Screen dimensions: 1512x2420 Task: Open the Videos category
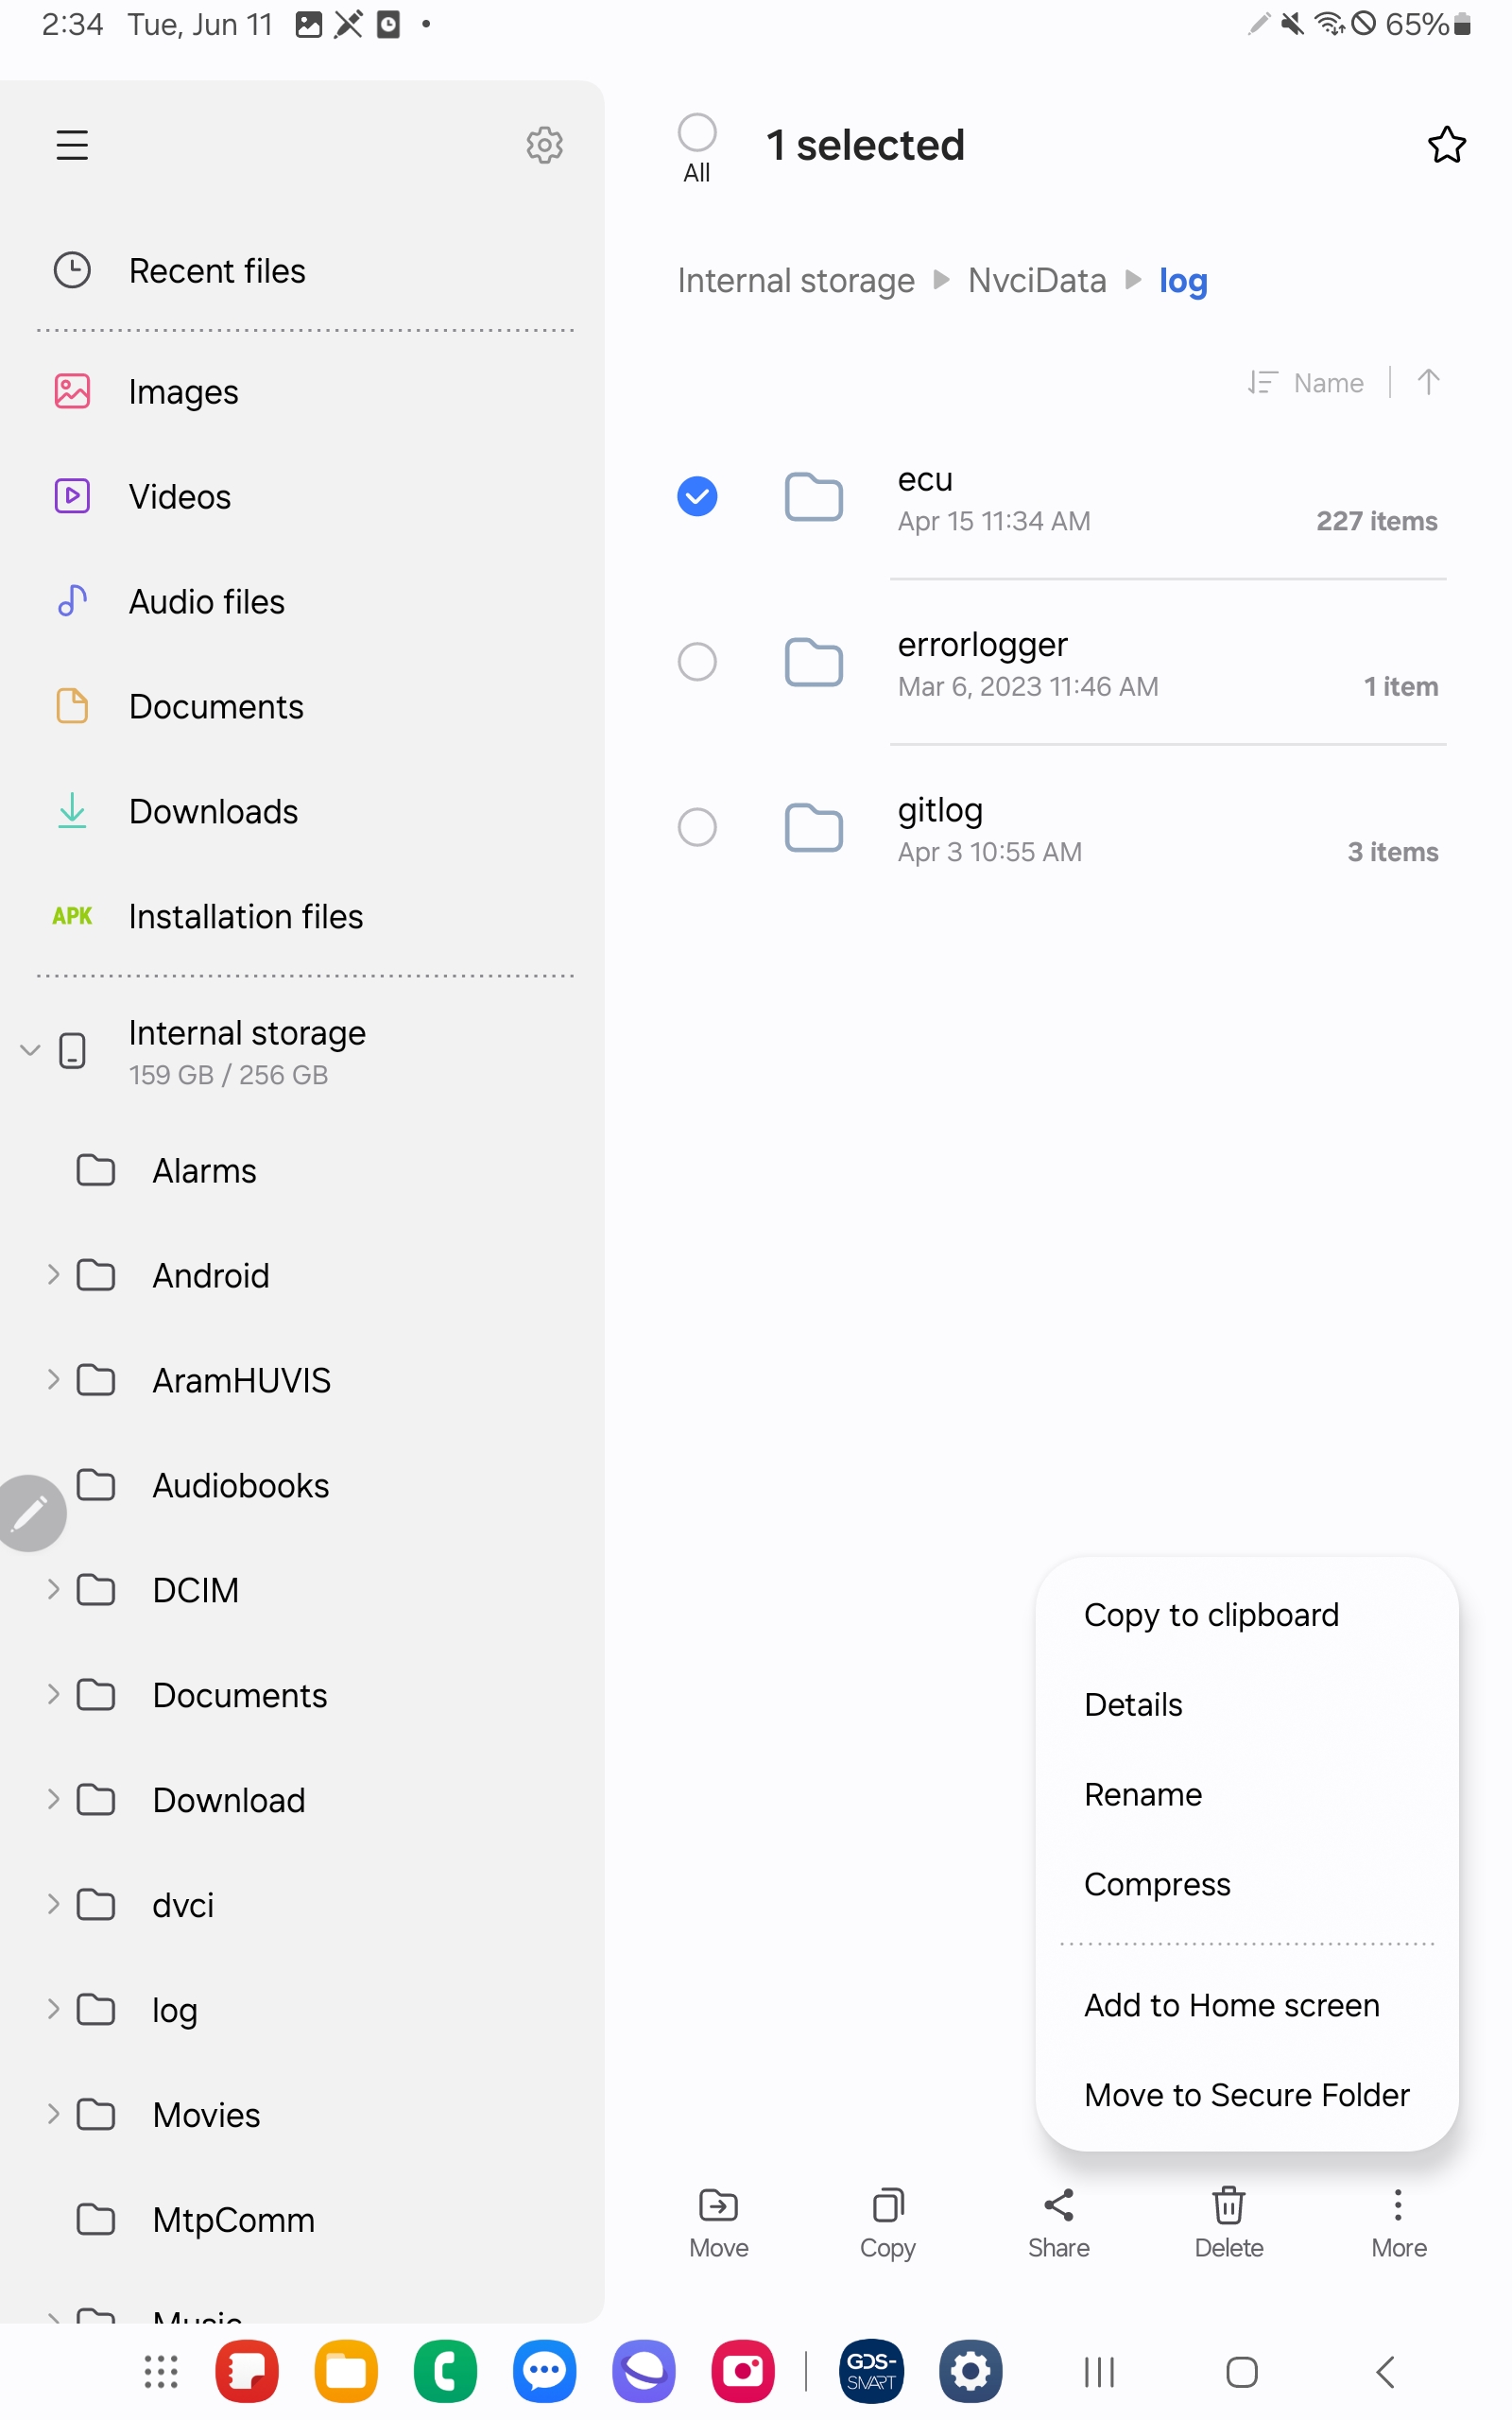pyautogui.click(x=302, y=497)
